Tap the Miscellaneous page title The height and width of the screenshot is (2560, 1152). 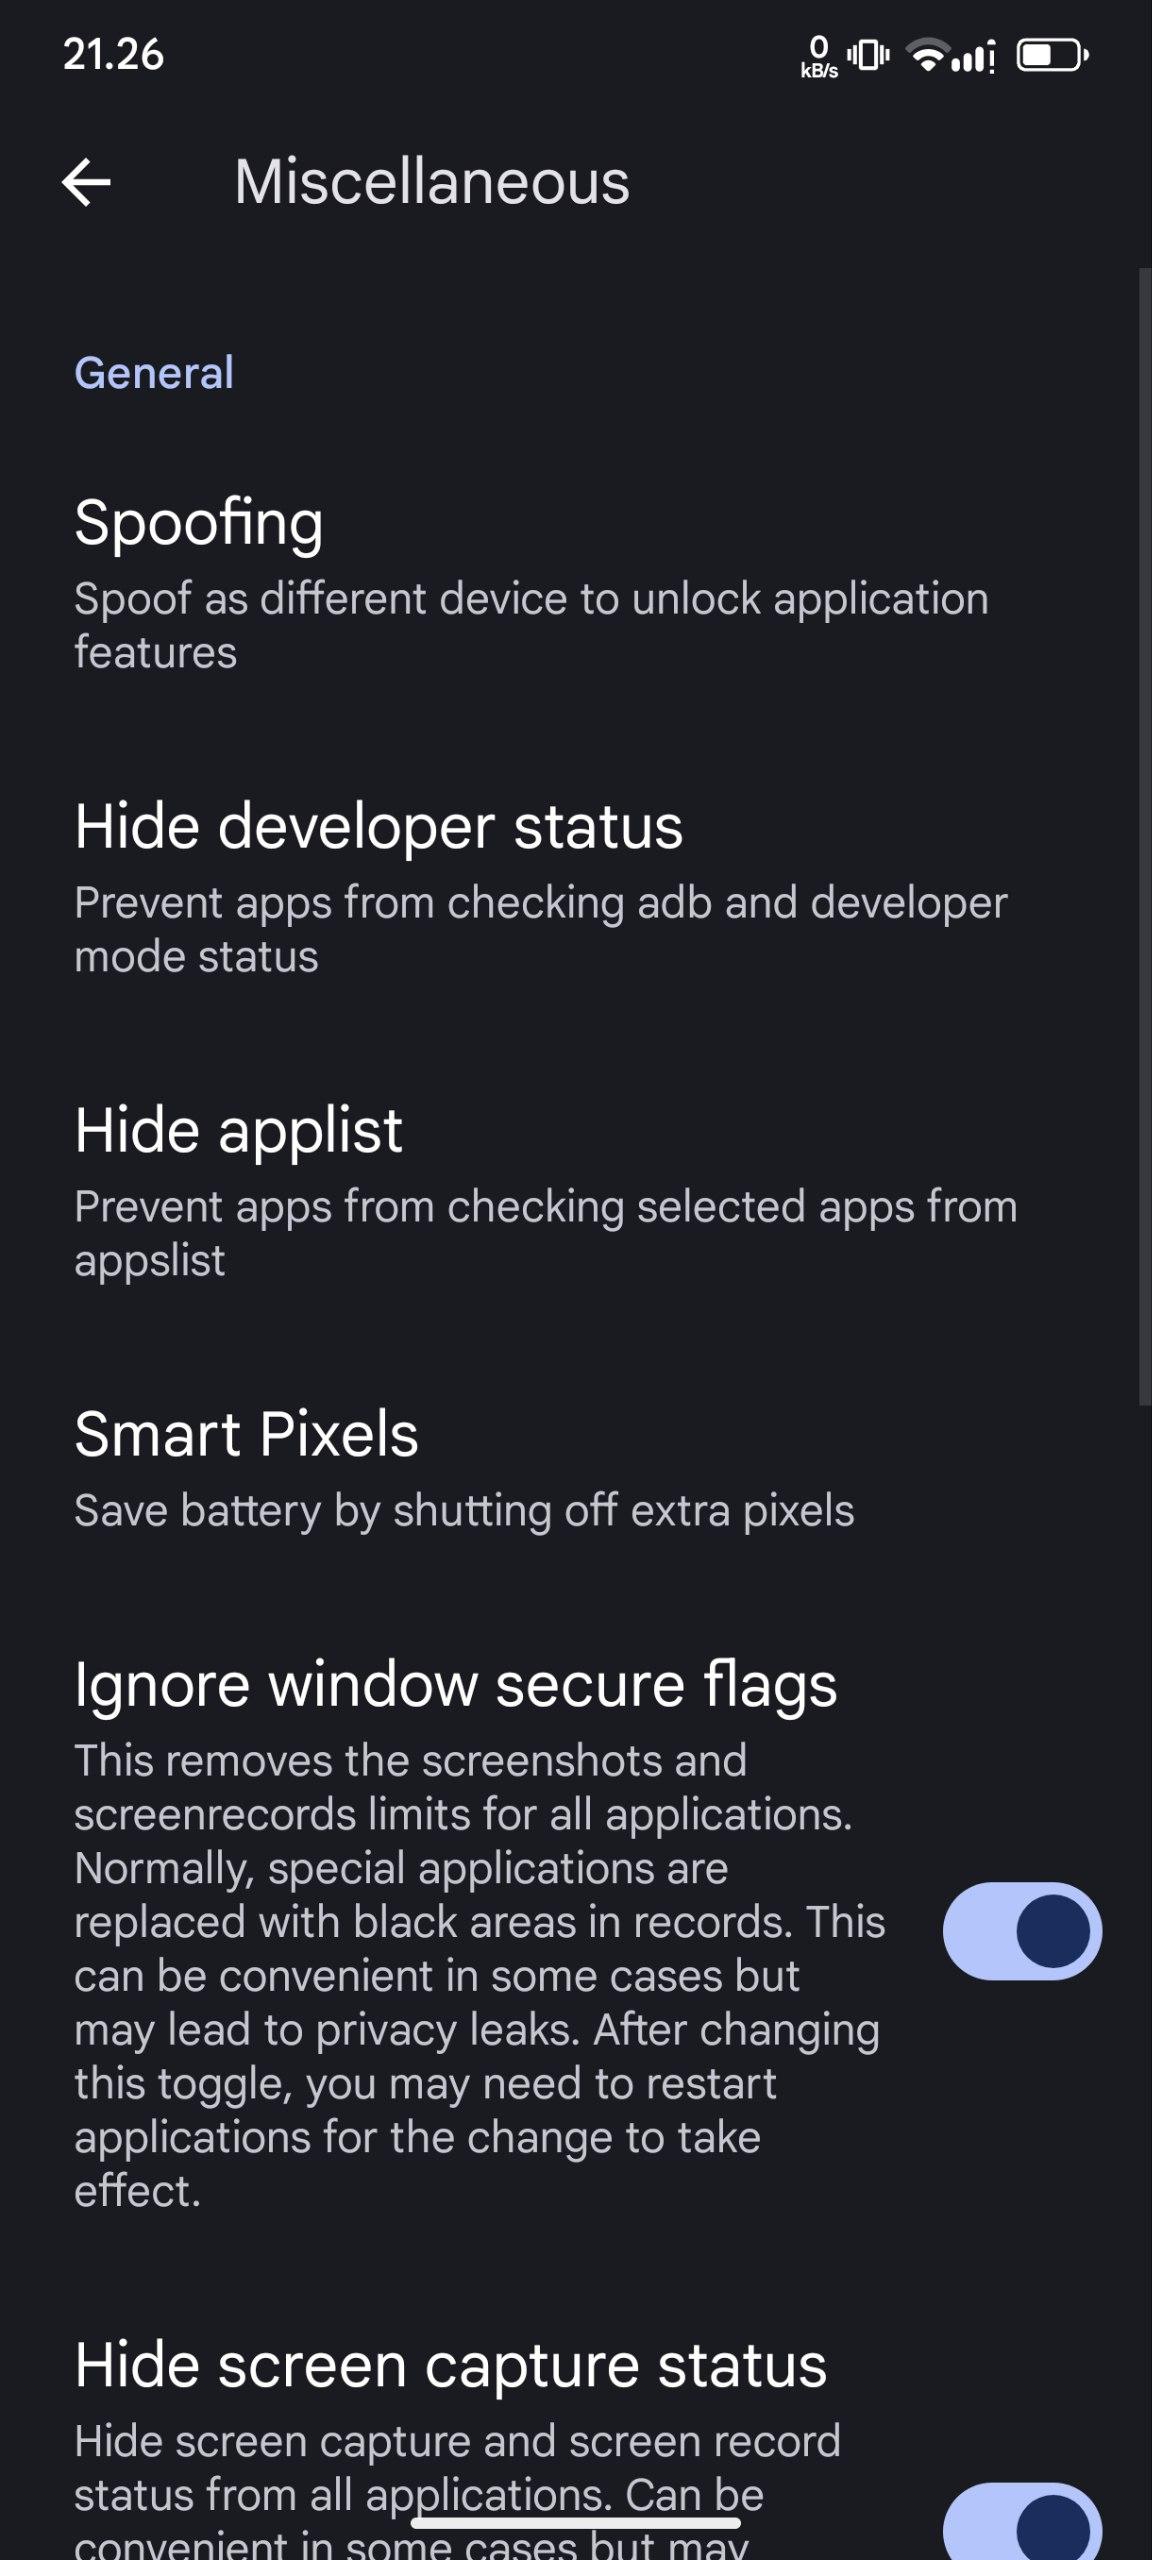point(432,182)
